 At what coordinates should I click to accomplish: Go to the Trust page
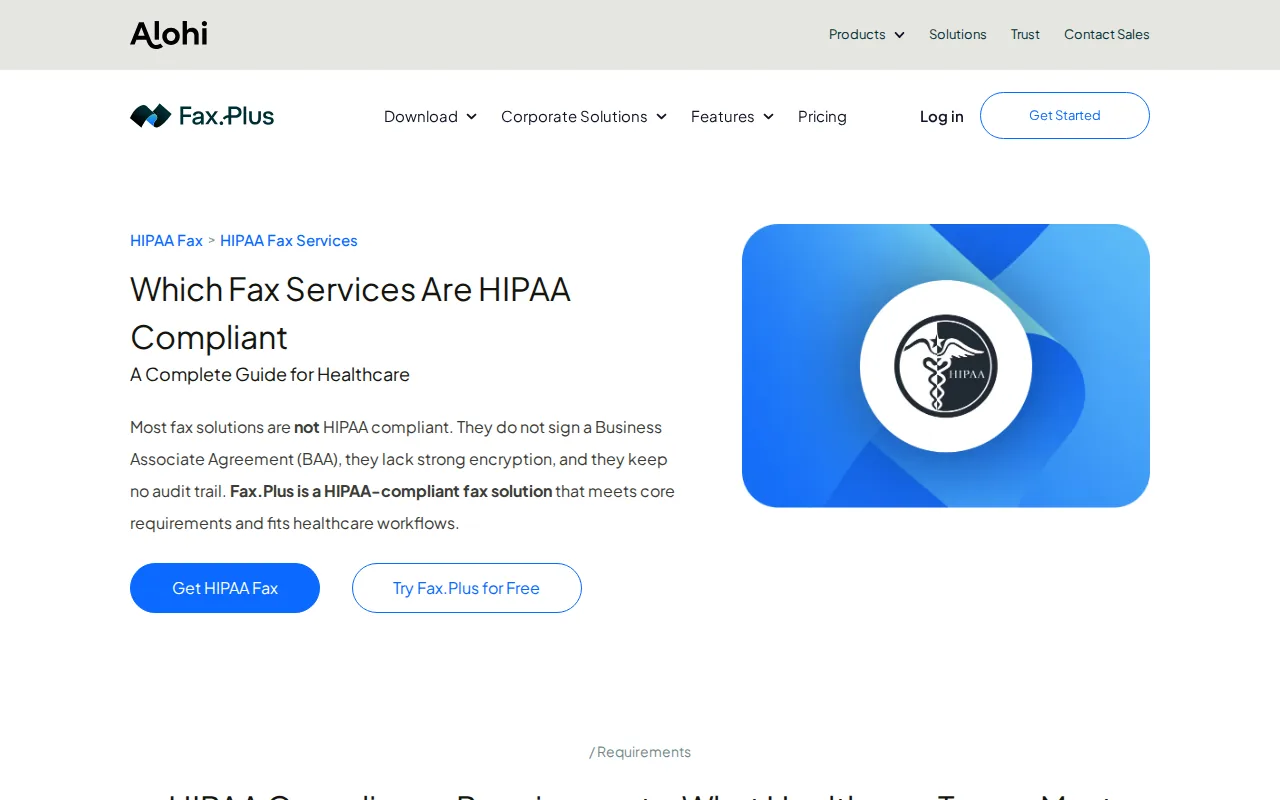coord(1025,34)
